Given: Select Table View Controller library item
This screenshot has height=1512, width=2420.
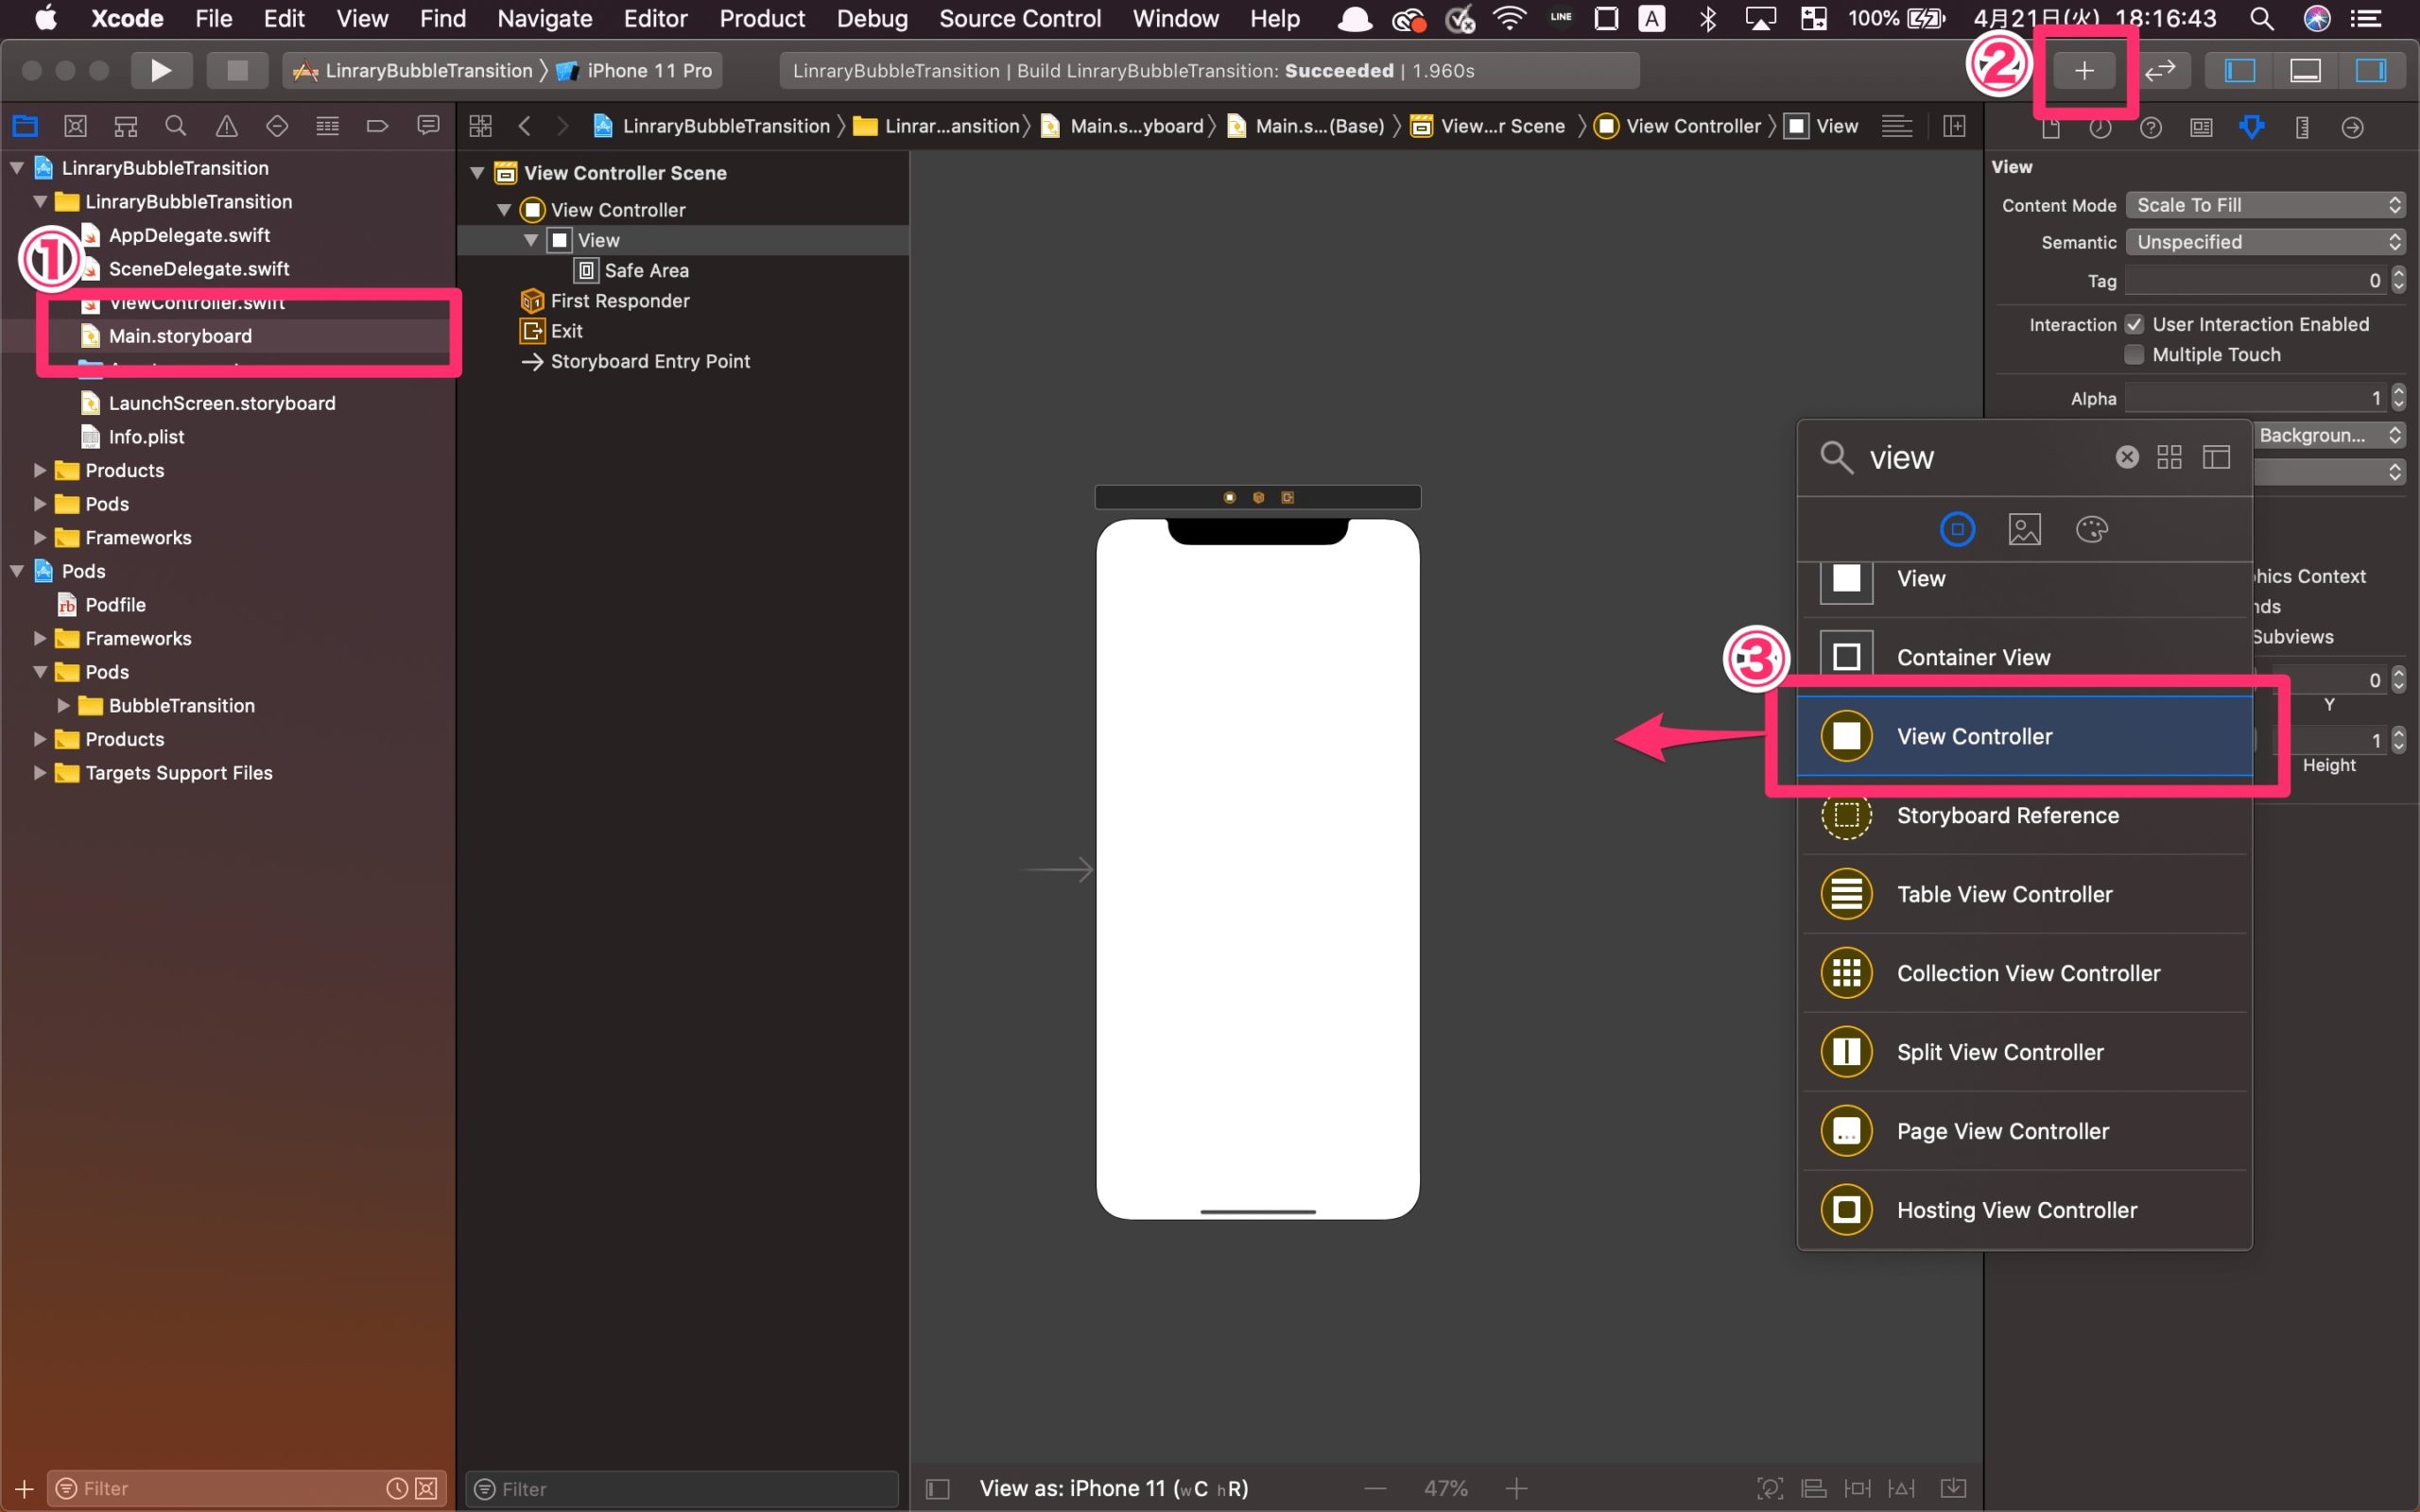Looking at the screenshot, I should pyautogui.click(x=2024, y=895).
